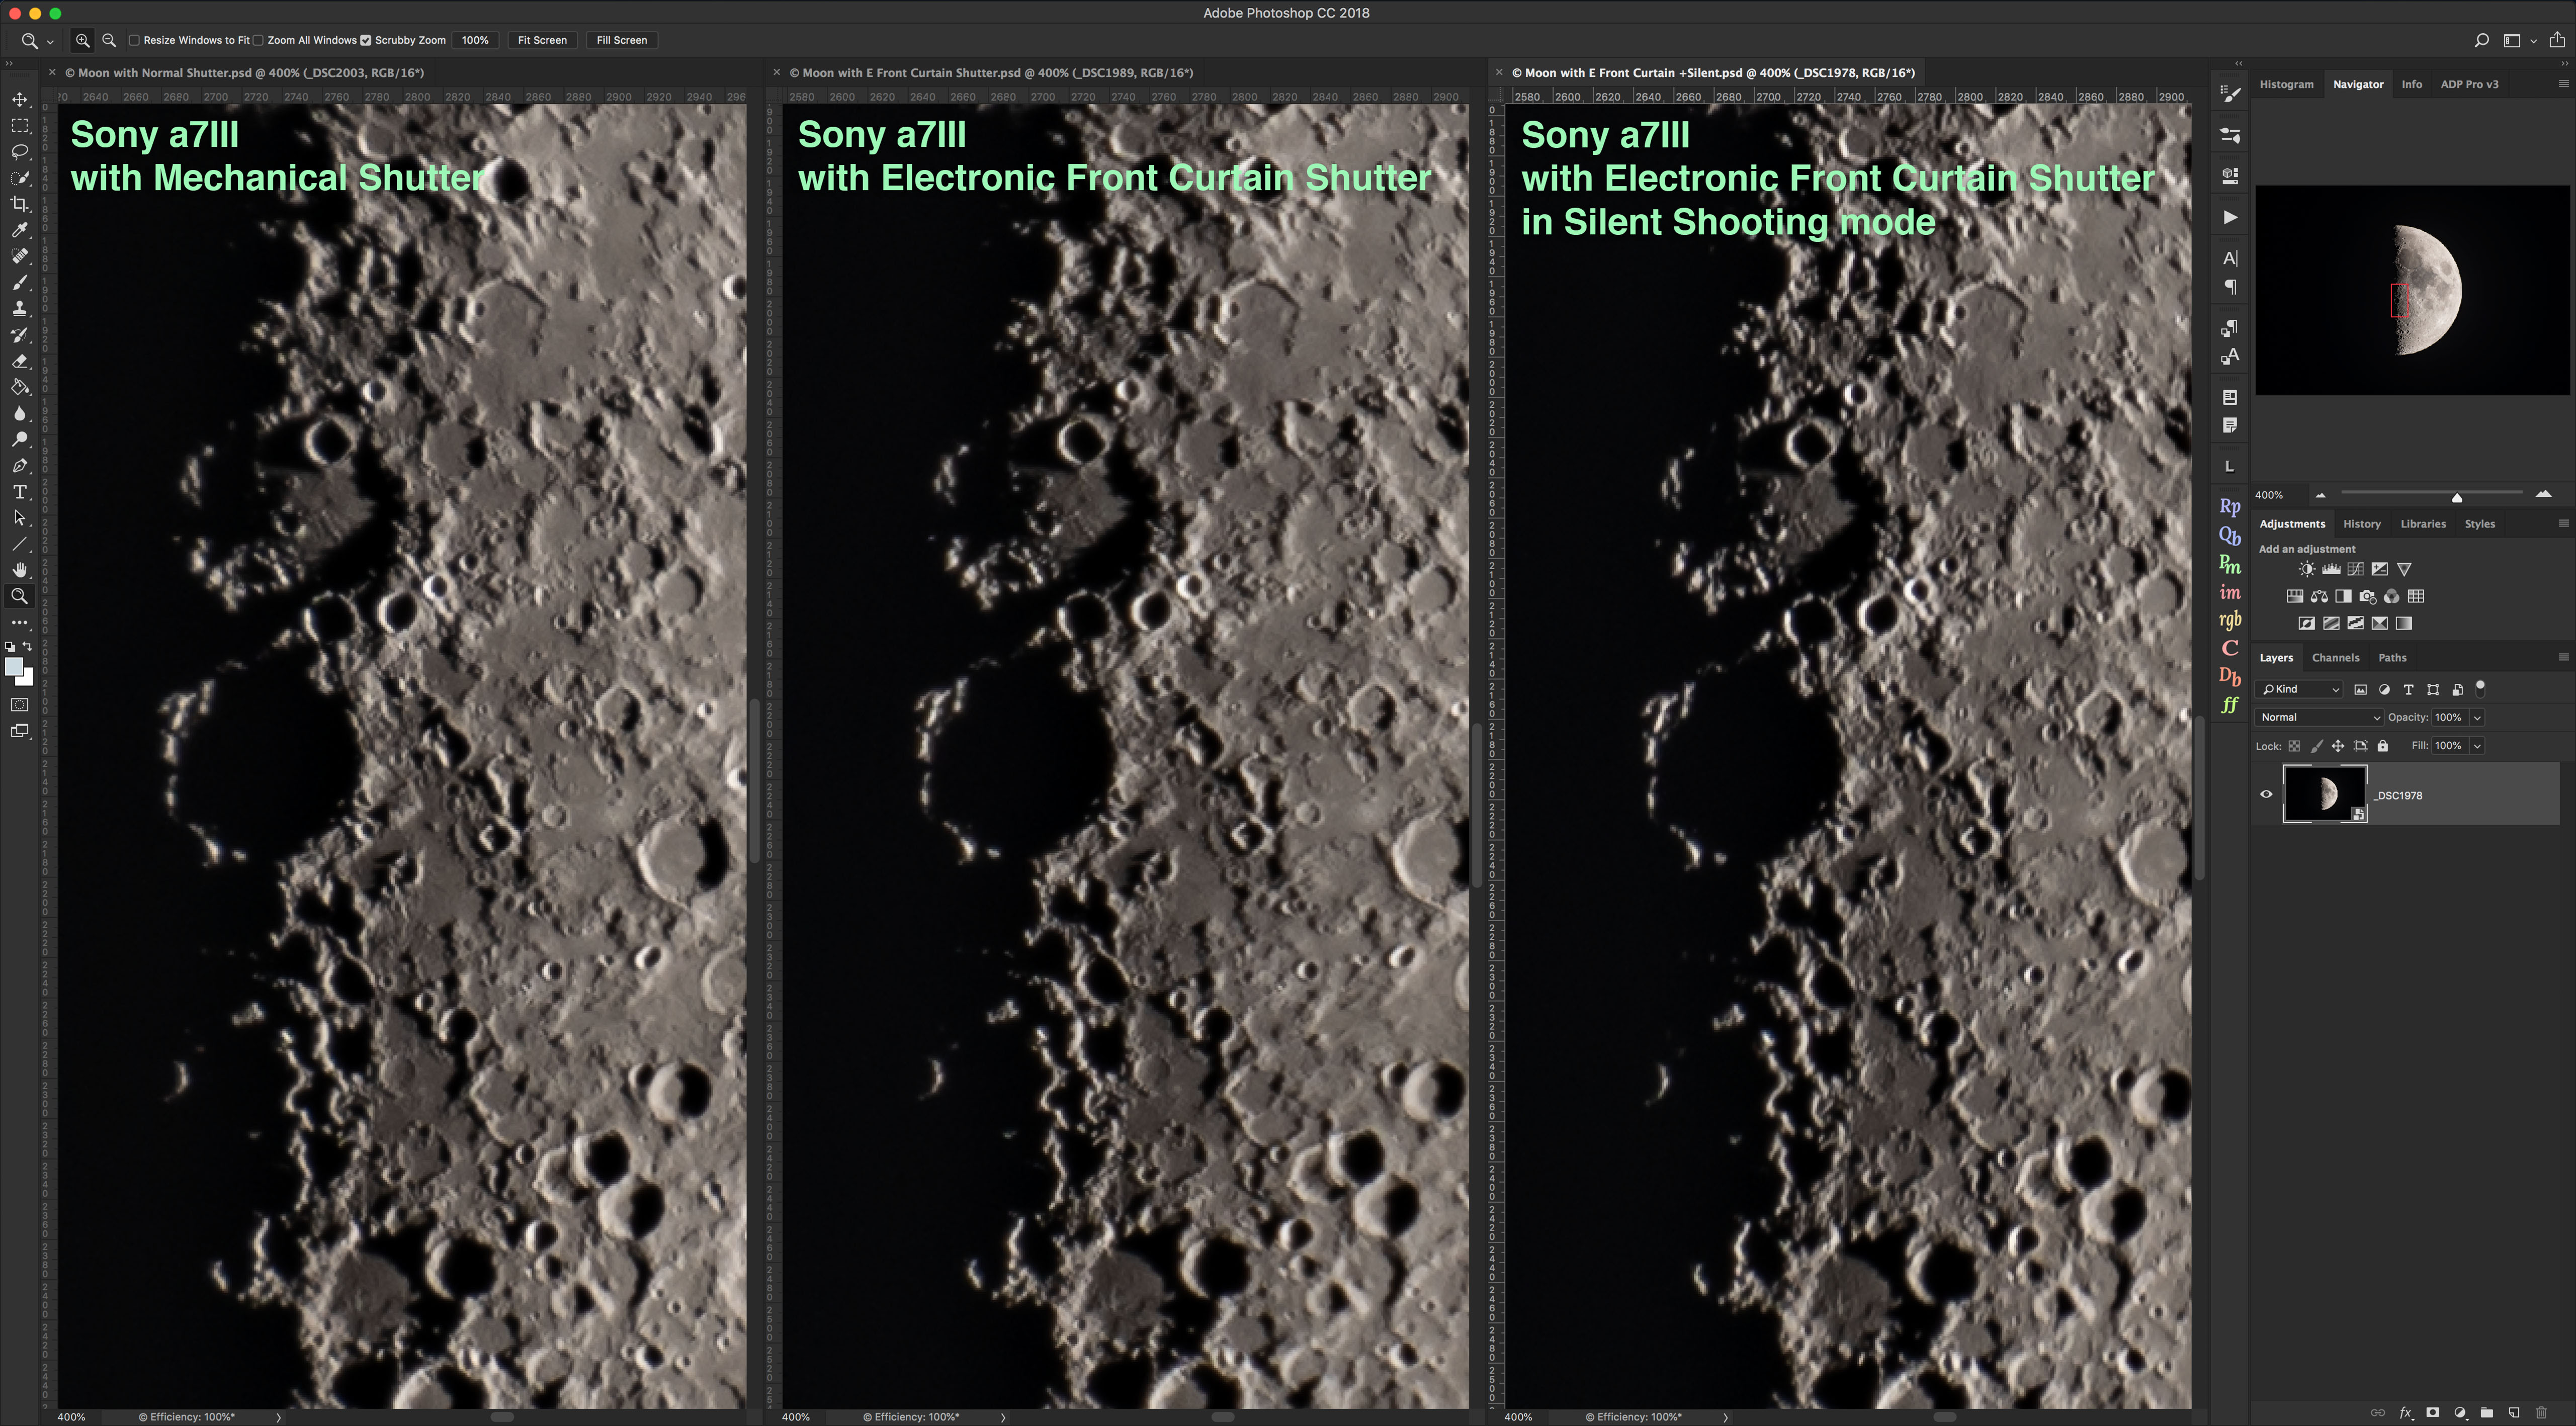This screenshot has width=2576, height=1426.
Task: Click the Fill Screen button
Action: pos(621,40)
